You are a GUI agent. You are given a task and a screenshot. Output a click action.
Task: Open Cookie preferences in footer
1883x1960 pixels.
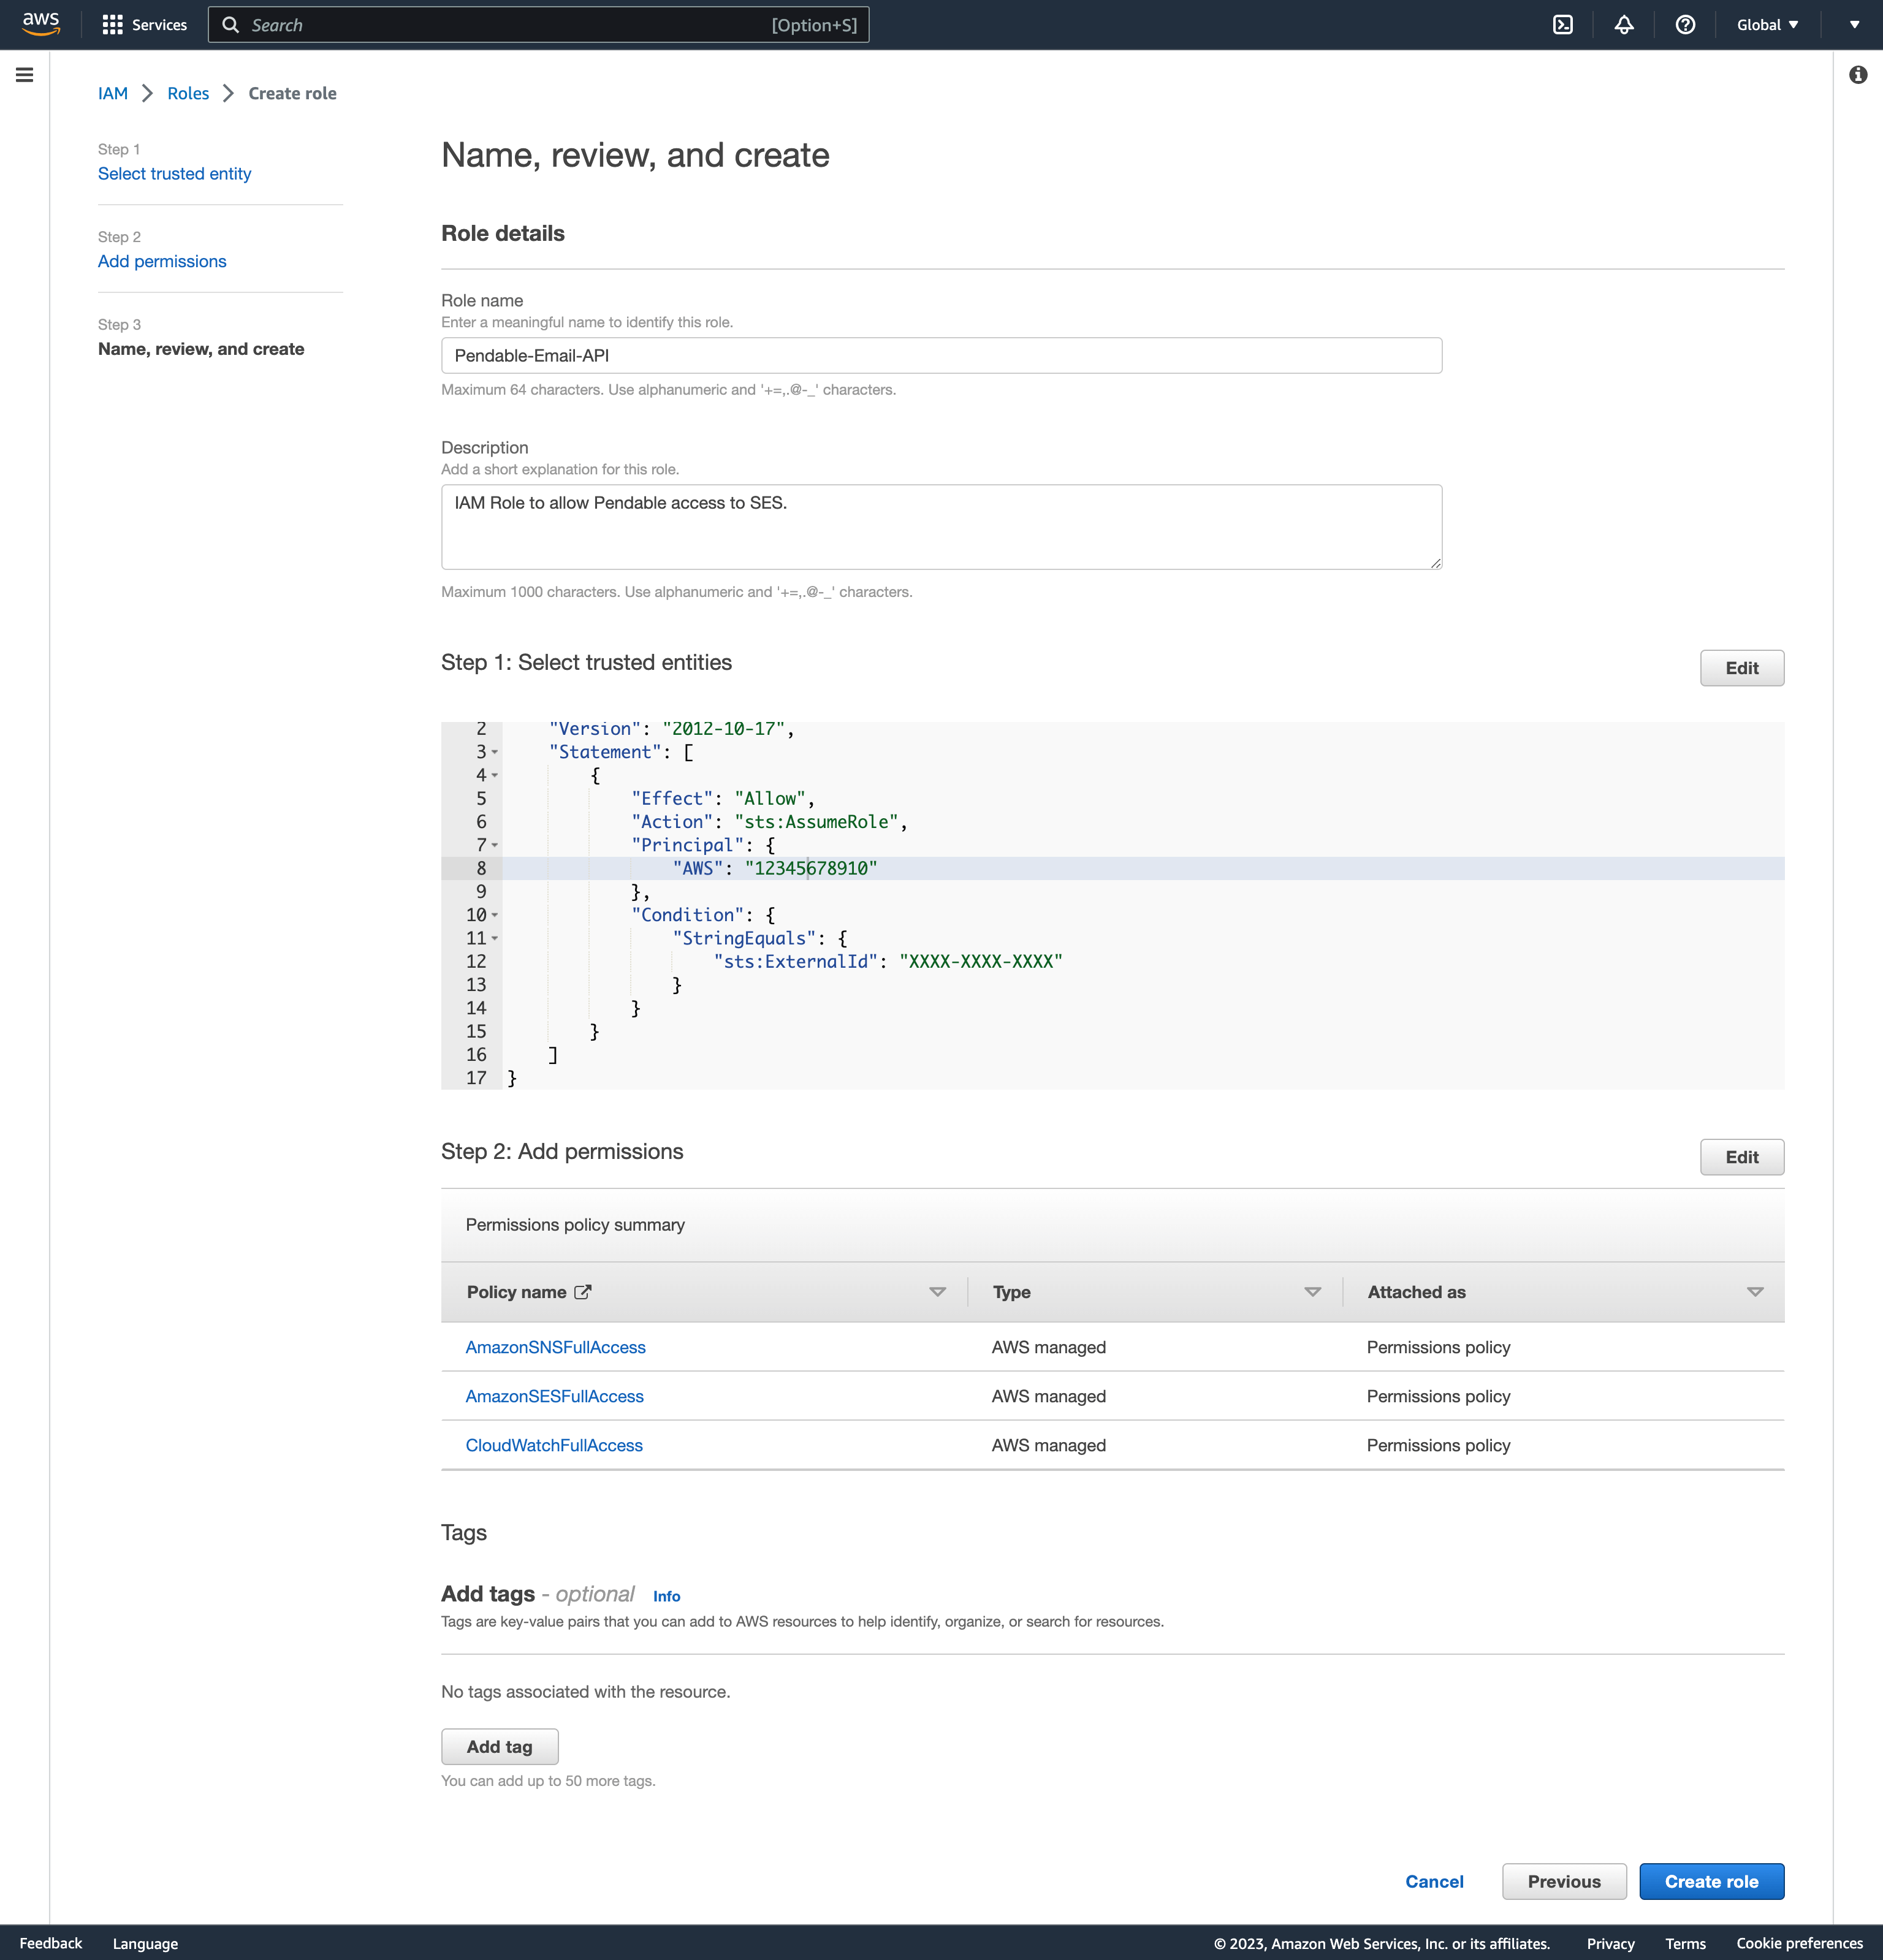tap(1799, 1943)
